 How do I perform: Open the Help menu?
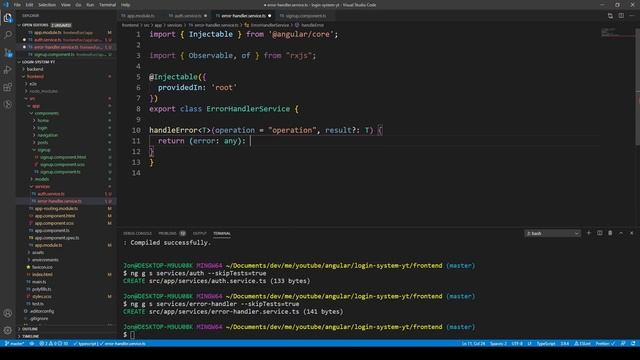pyautogui.click(x=125, y=5)
